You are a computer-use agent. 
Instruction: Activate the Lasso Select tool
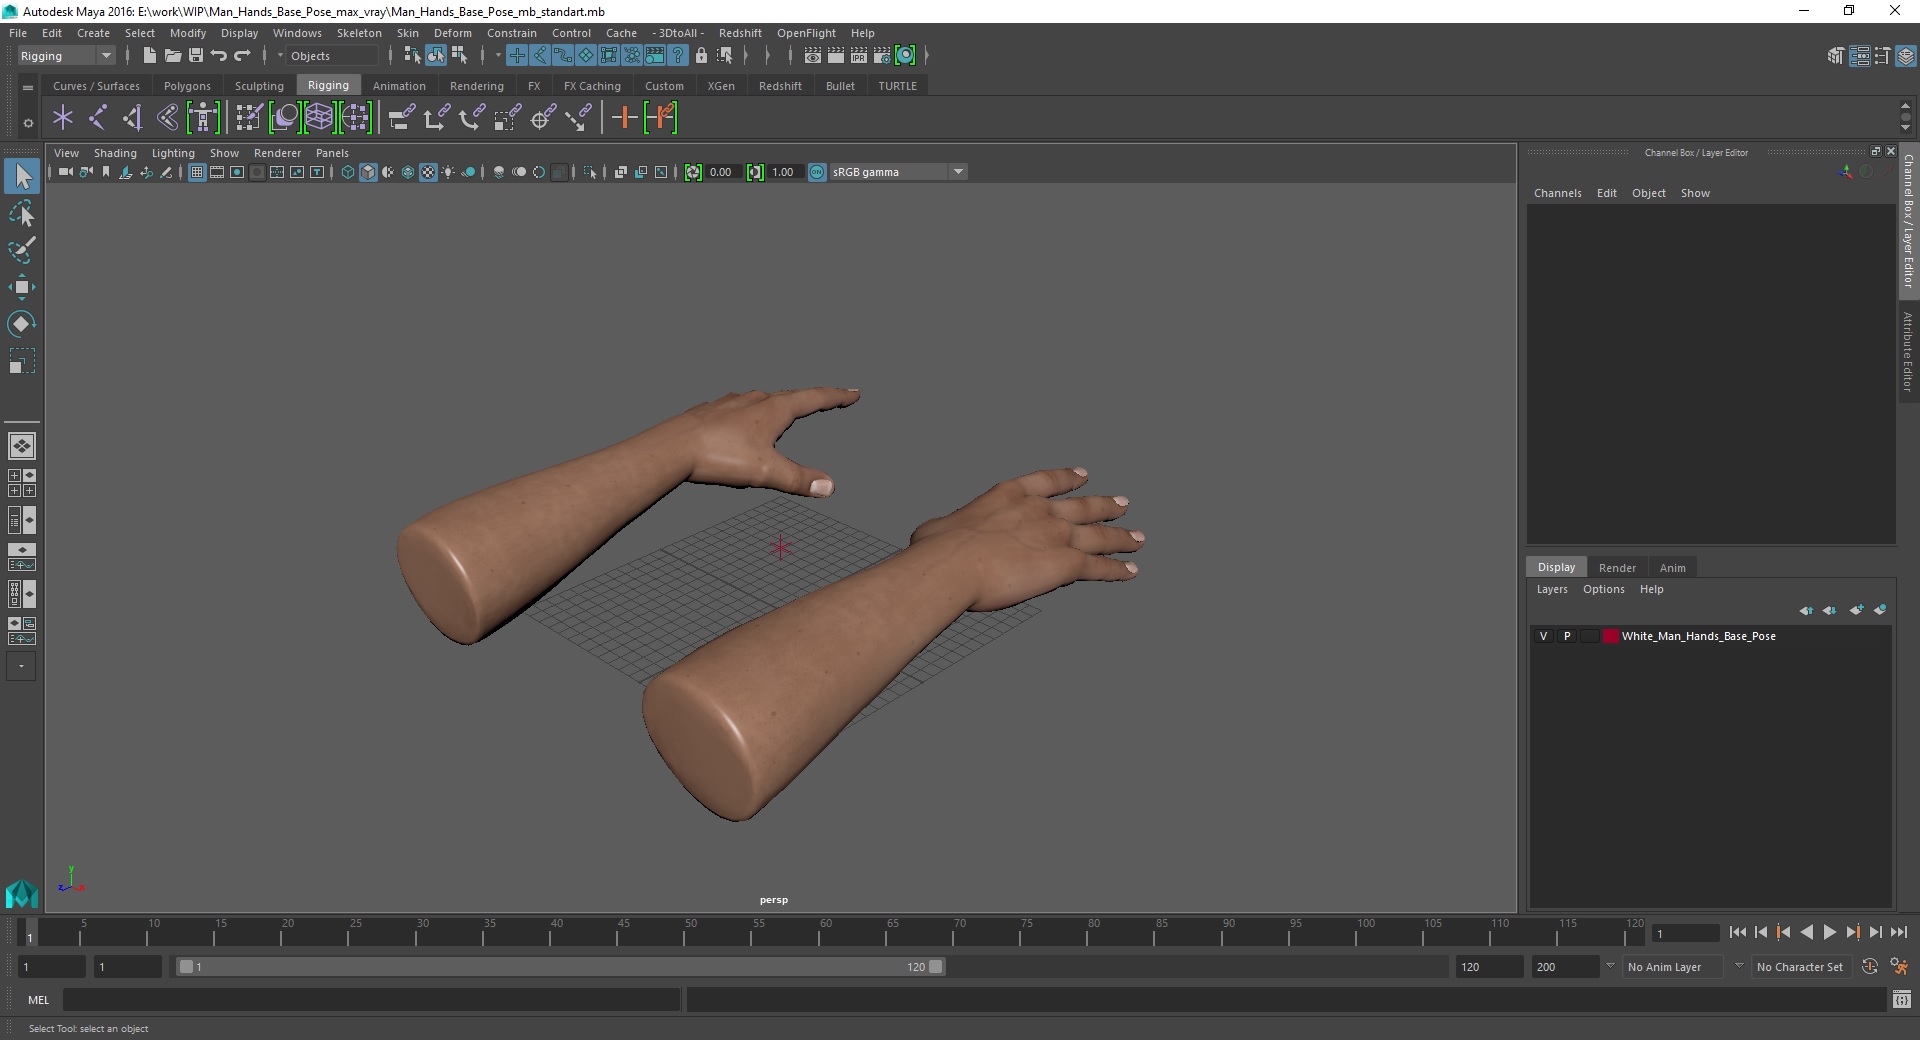[x=22, y=214]
